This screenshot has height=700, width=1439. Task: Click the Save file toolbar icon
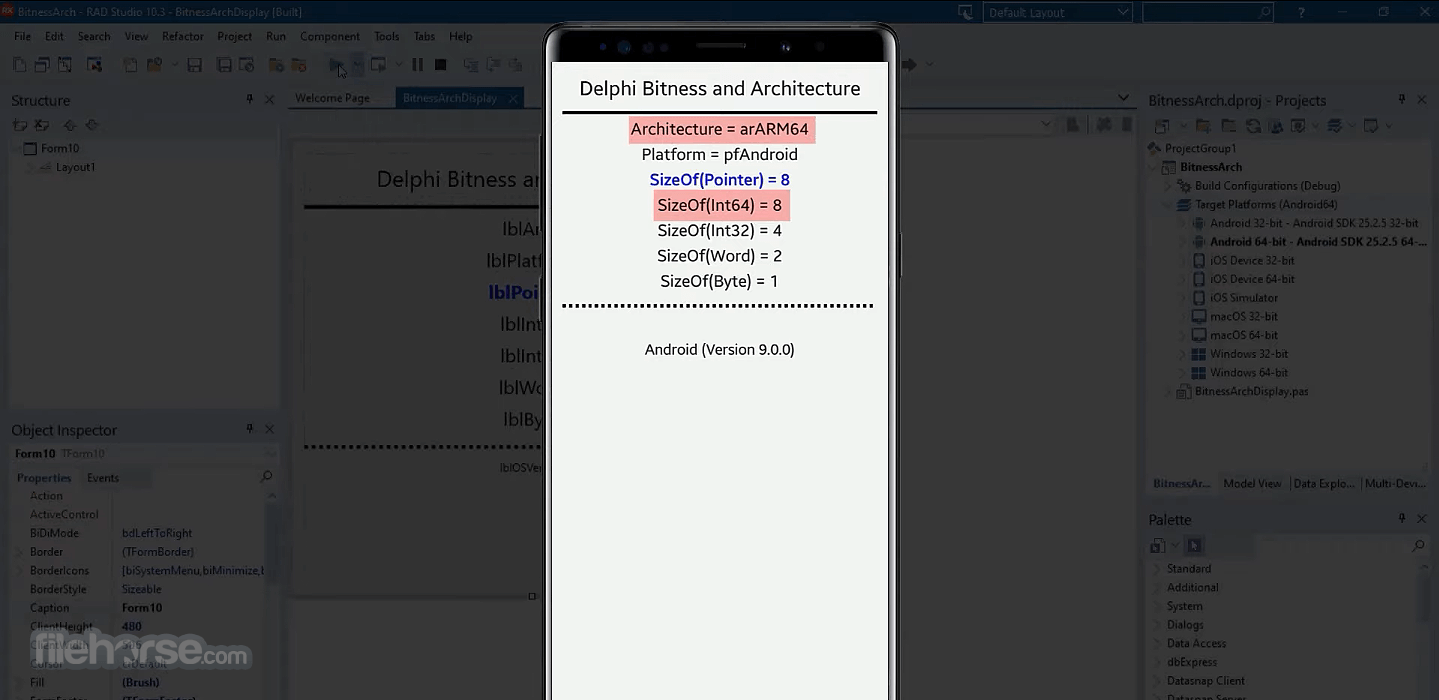click(x=195, y=65)
